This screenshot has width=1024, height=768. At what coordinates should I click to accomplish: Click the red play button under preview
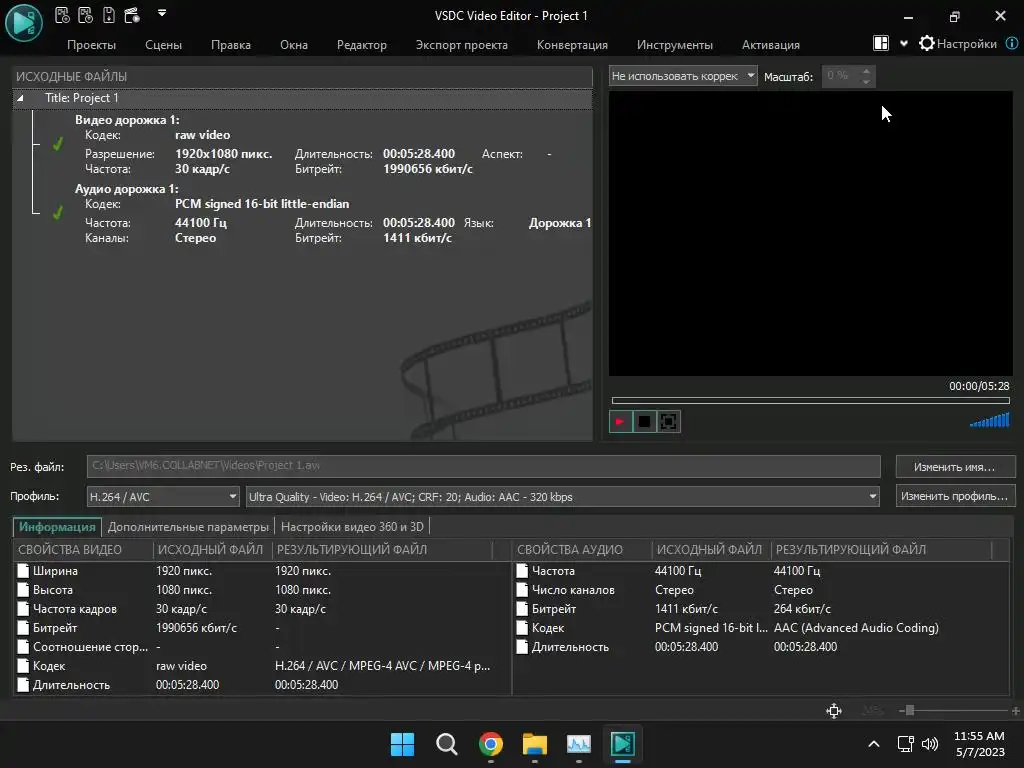(620, 421)
